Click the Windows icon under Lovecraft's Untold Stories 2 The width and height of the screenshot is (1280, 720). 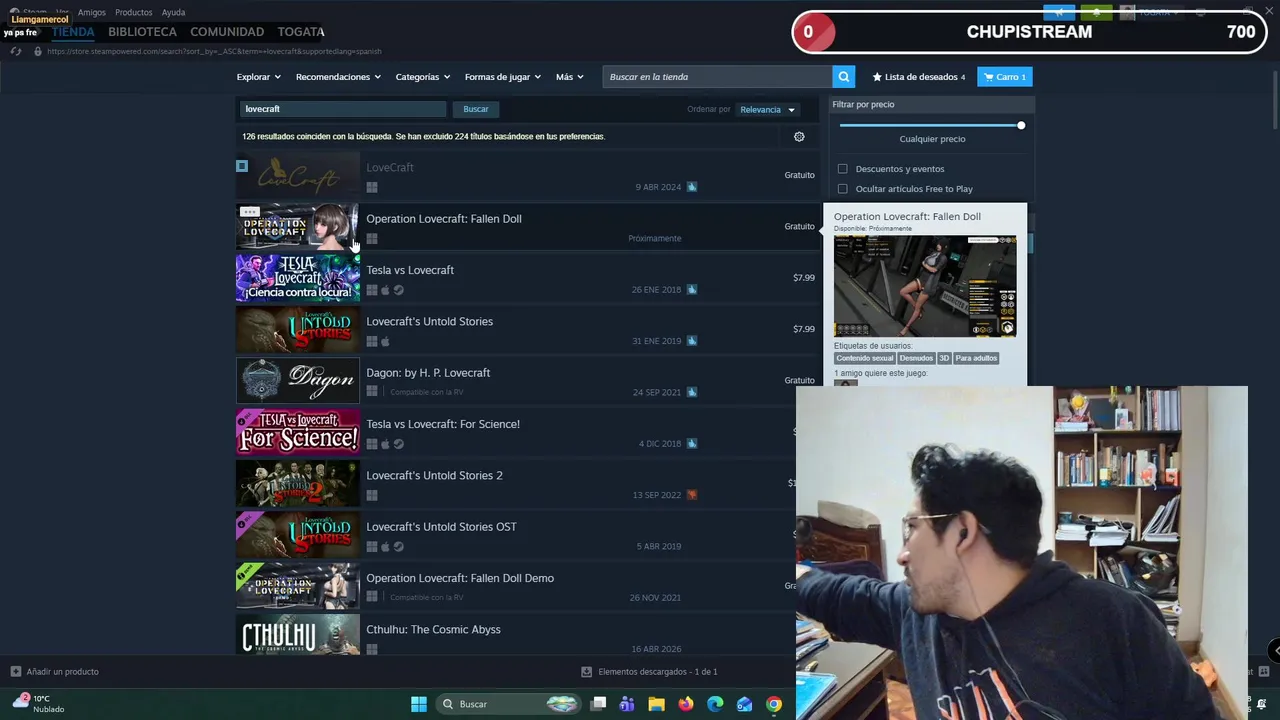372,495
